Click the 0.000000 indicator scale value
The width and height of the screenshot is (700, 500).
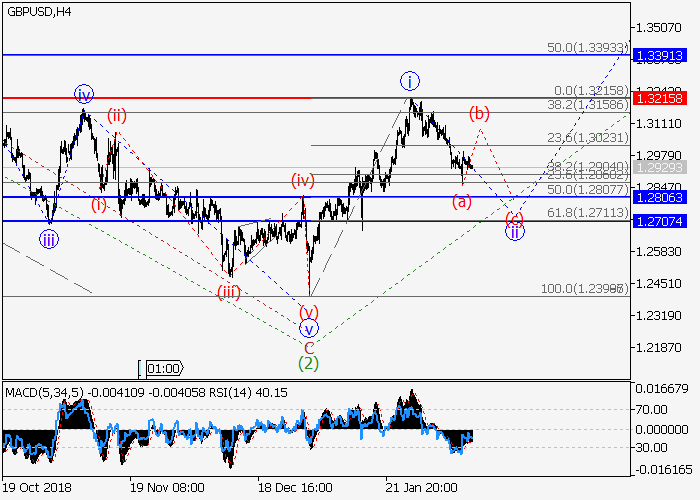[x=662, y=429]
